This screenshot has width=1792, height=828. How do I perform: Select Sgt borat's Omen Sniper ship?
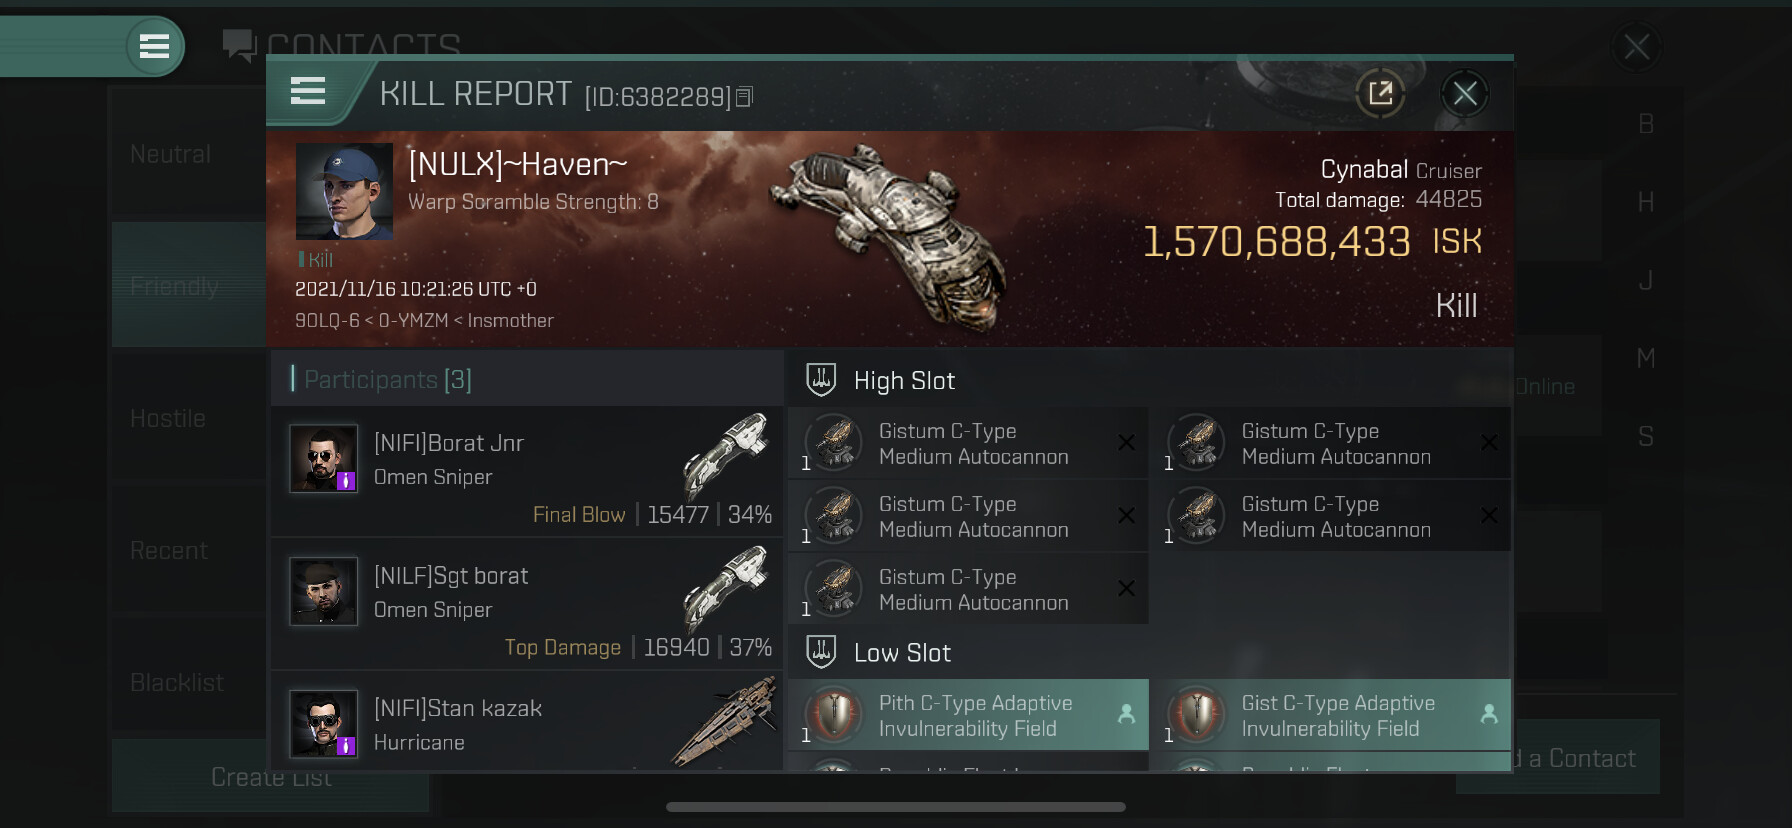pyautogui.click(x=727, y=588)
